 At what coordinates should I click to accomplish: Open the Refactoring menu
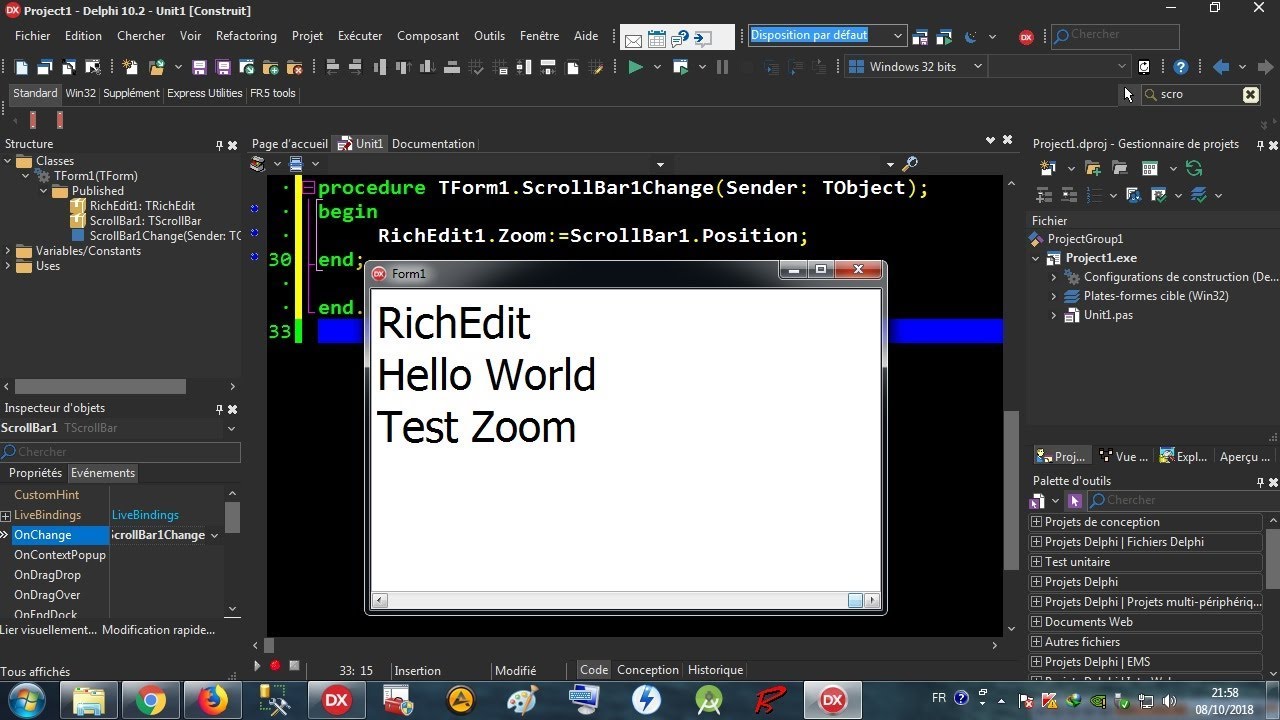(x=246, y=36)
